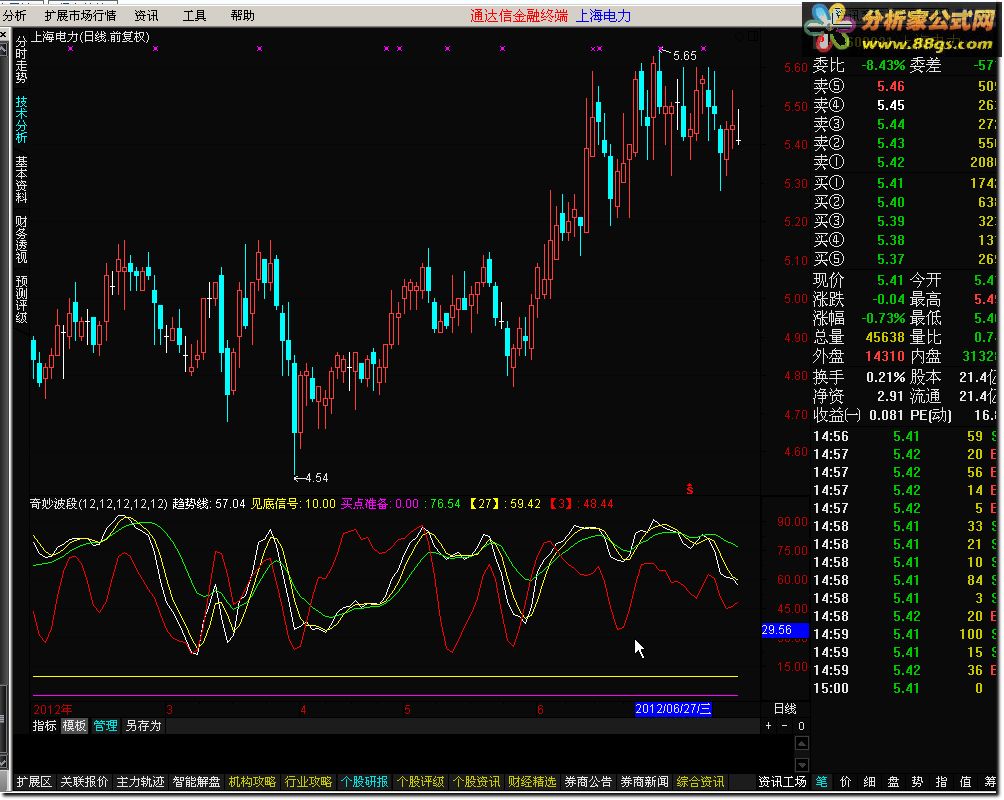Open the 综合资讯 tab
This screenshot has height=800, width=1004.
pyautogui.click(x=700, y=781)
